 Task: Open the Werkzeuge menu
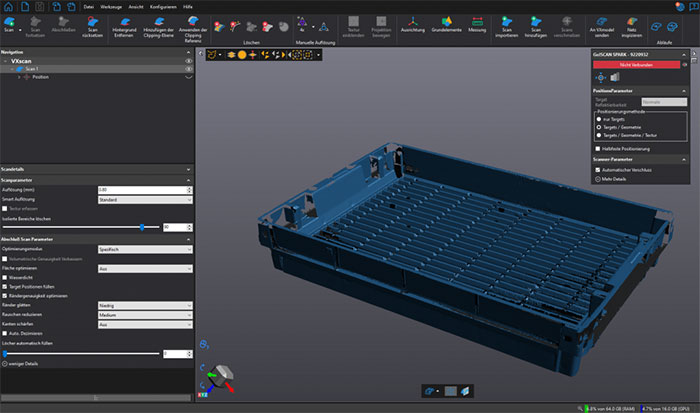pos(111,7)
